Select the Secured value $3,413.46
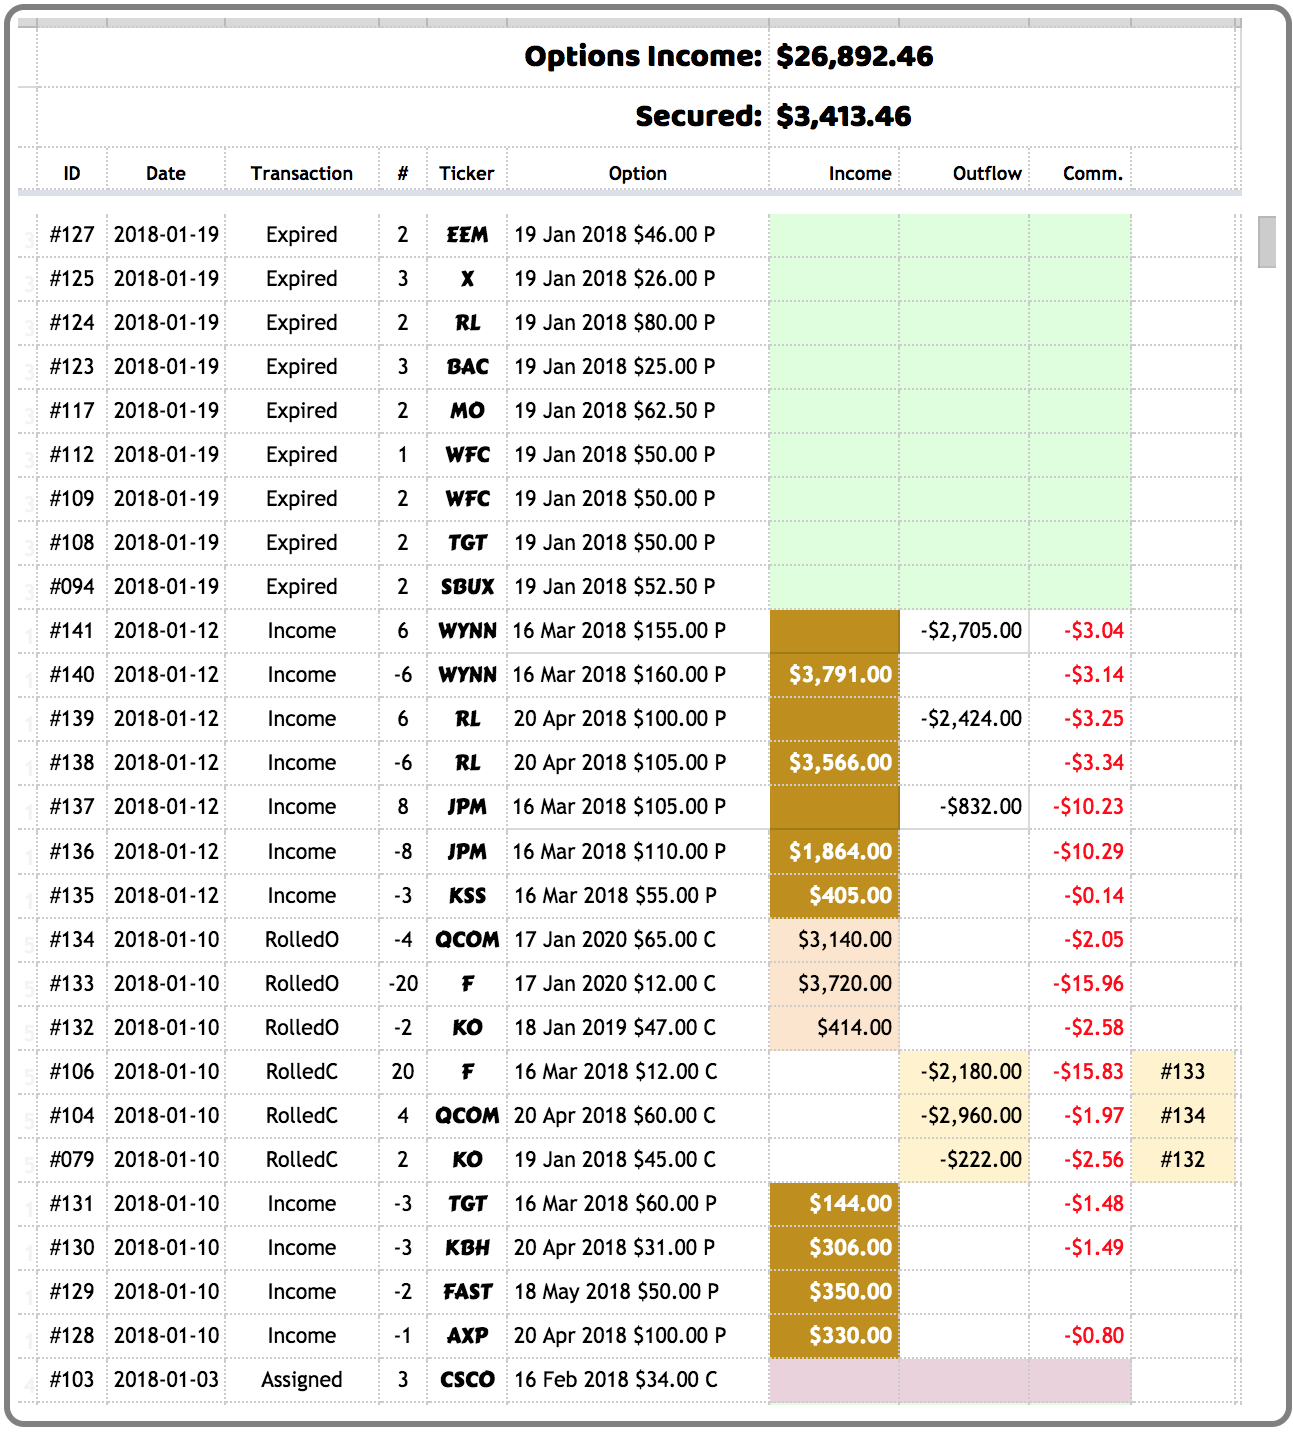1293x1433 pixels. (x=843, y=116)
